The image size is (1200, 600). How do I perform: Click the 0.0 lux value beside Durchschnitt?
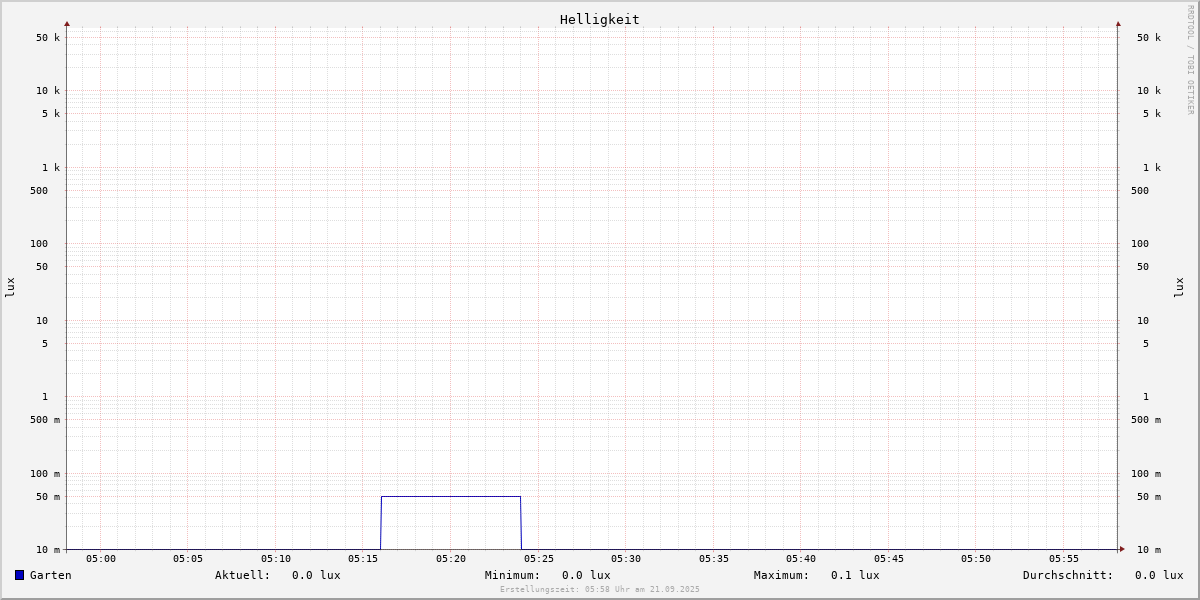pyautogui.click(x=1159, y=575)
